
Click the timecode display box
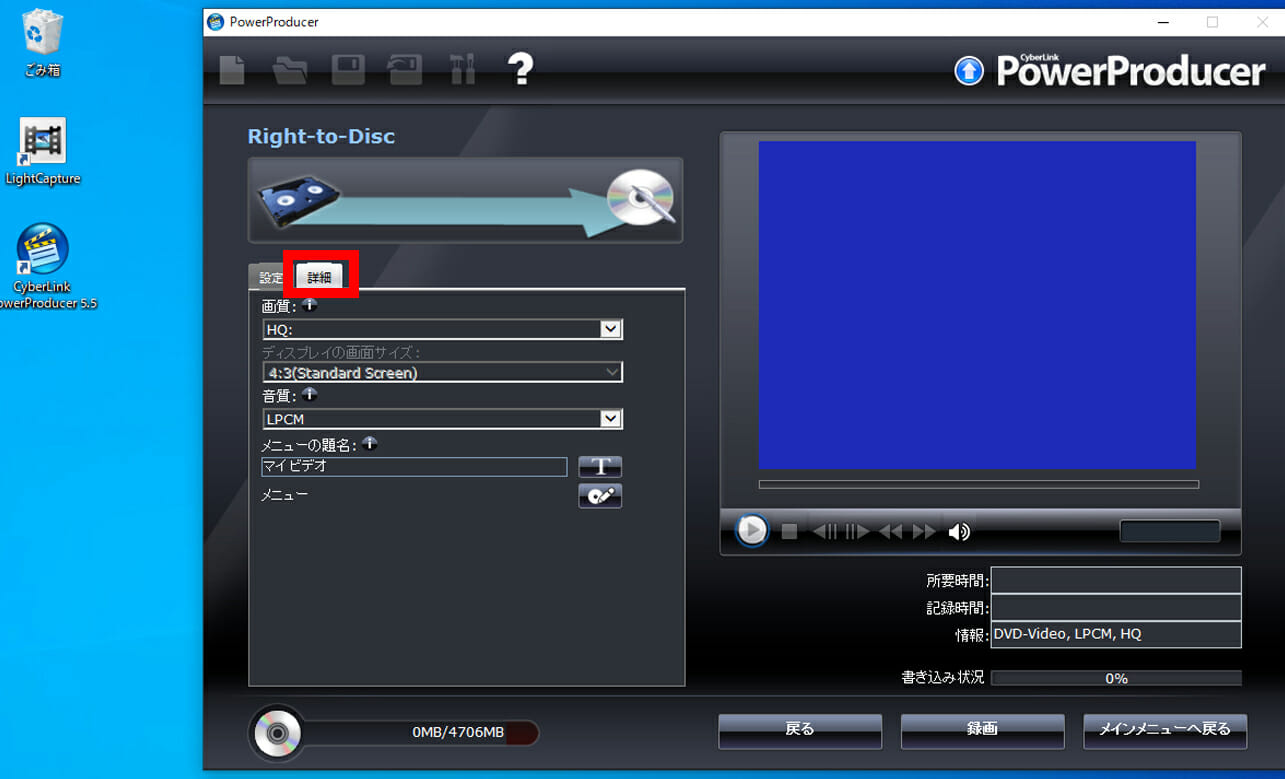(x=1170, y=531)
